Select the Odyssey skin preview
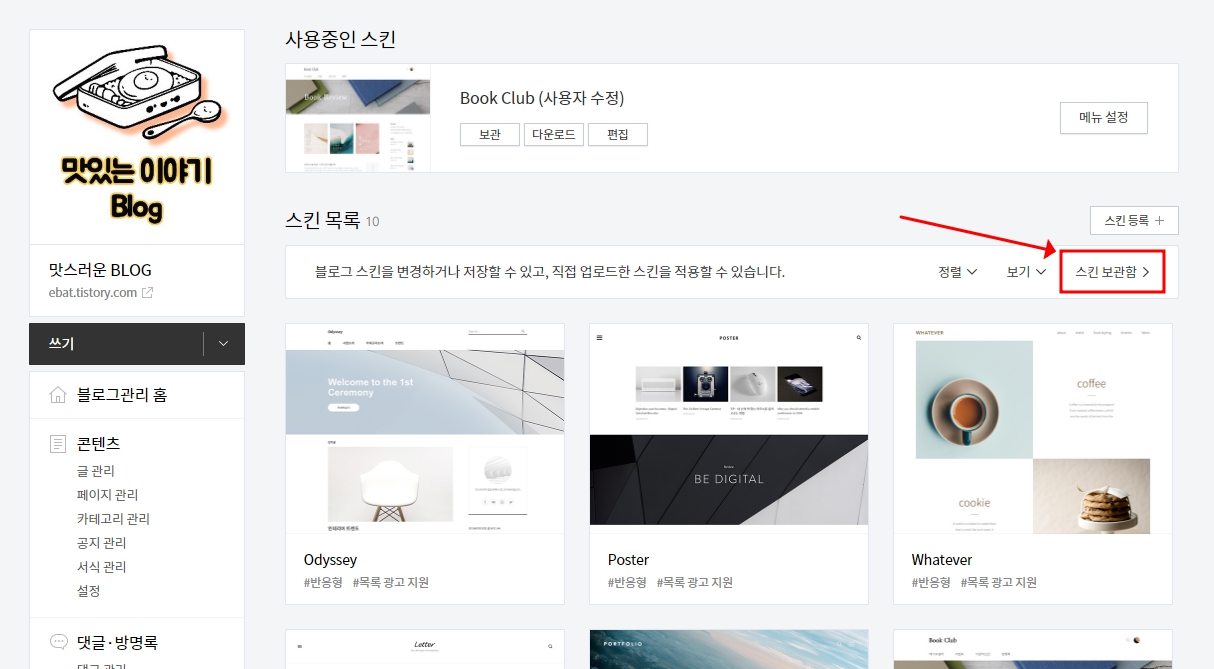 pos(425,429)
